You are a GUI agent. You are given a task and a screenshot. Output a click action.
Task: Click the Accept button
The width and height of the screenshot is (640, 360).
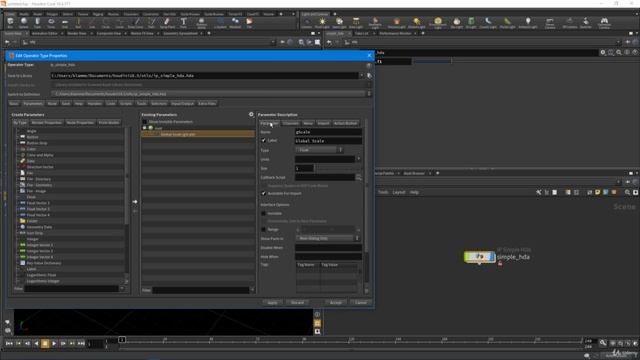tap(336, 303)
